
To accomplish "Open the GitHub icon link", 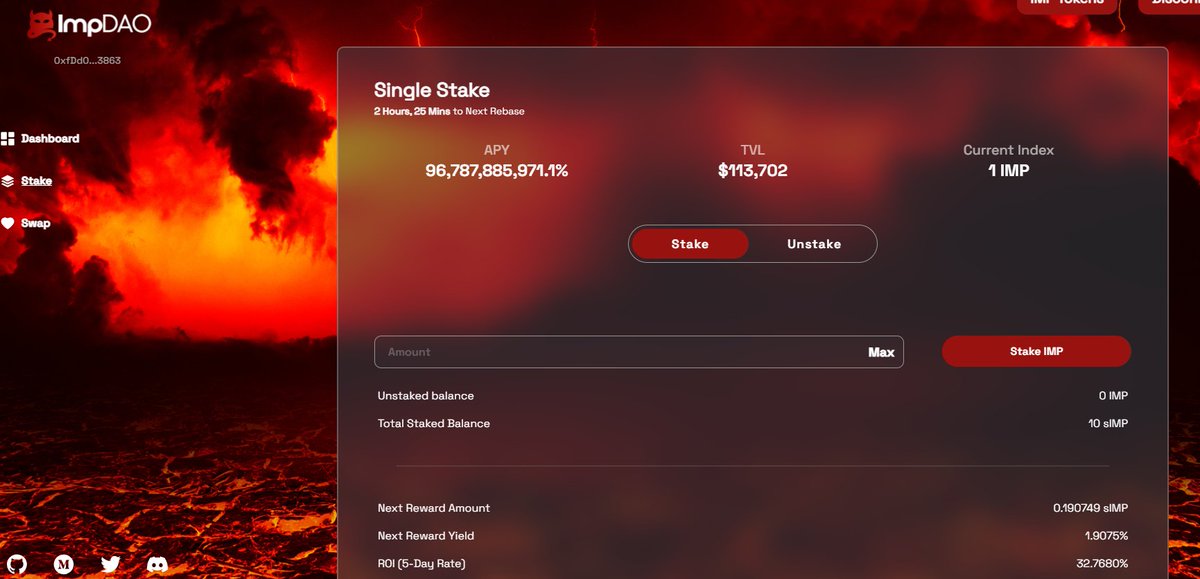I will point(17,564).
